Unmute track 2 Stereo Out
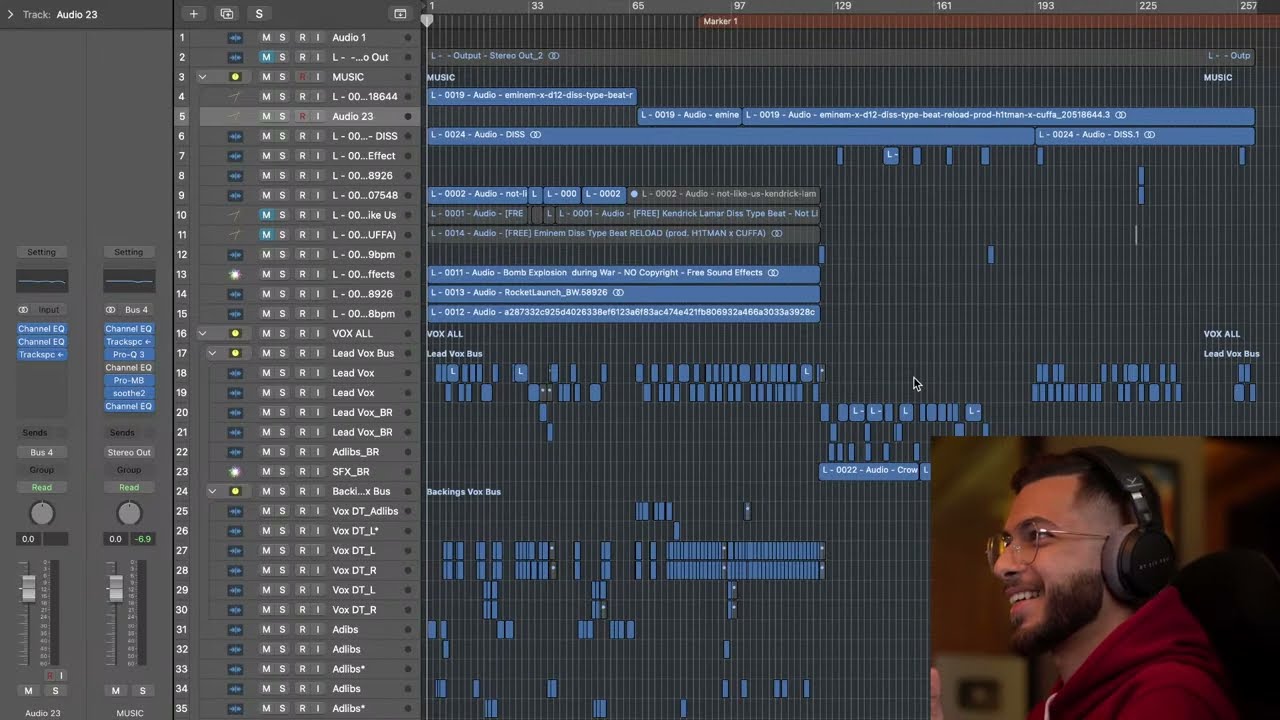This screenshot has height=720, width=1280. pyautogui.click(x=266, y=57)
